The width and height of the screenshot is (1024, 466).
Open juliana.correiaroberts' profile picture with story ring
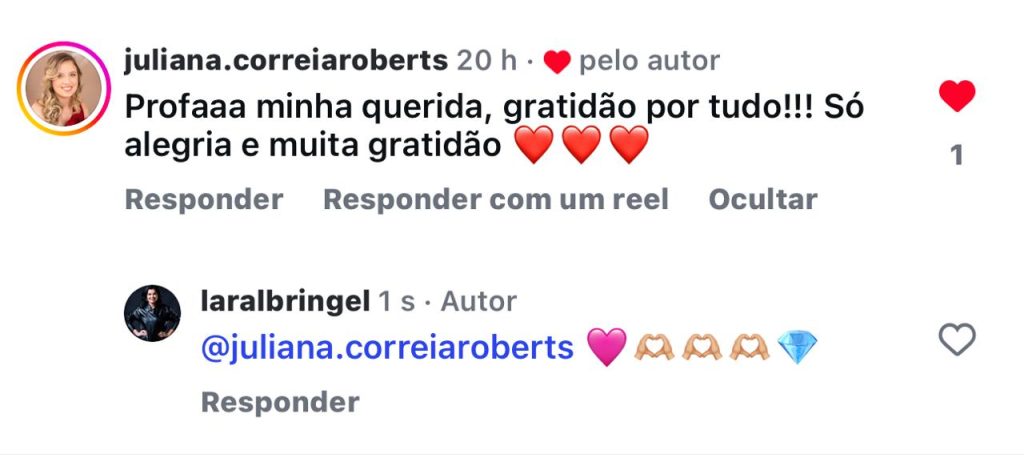click(x=63, y=88)
